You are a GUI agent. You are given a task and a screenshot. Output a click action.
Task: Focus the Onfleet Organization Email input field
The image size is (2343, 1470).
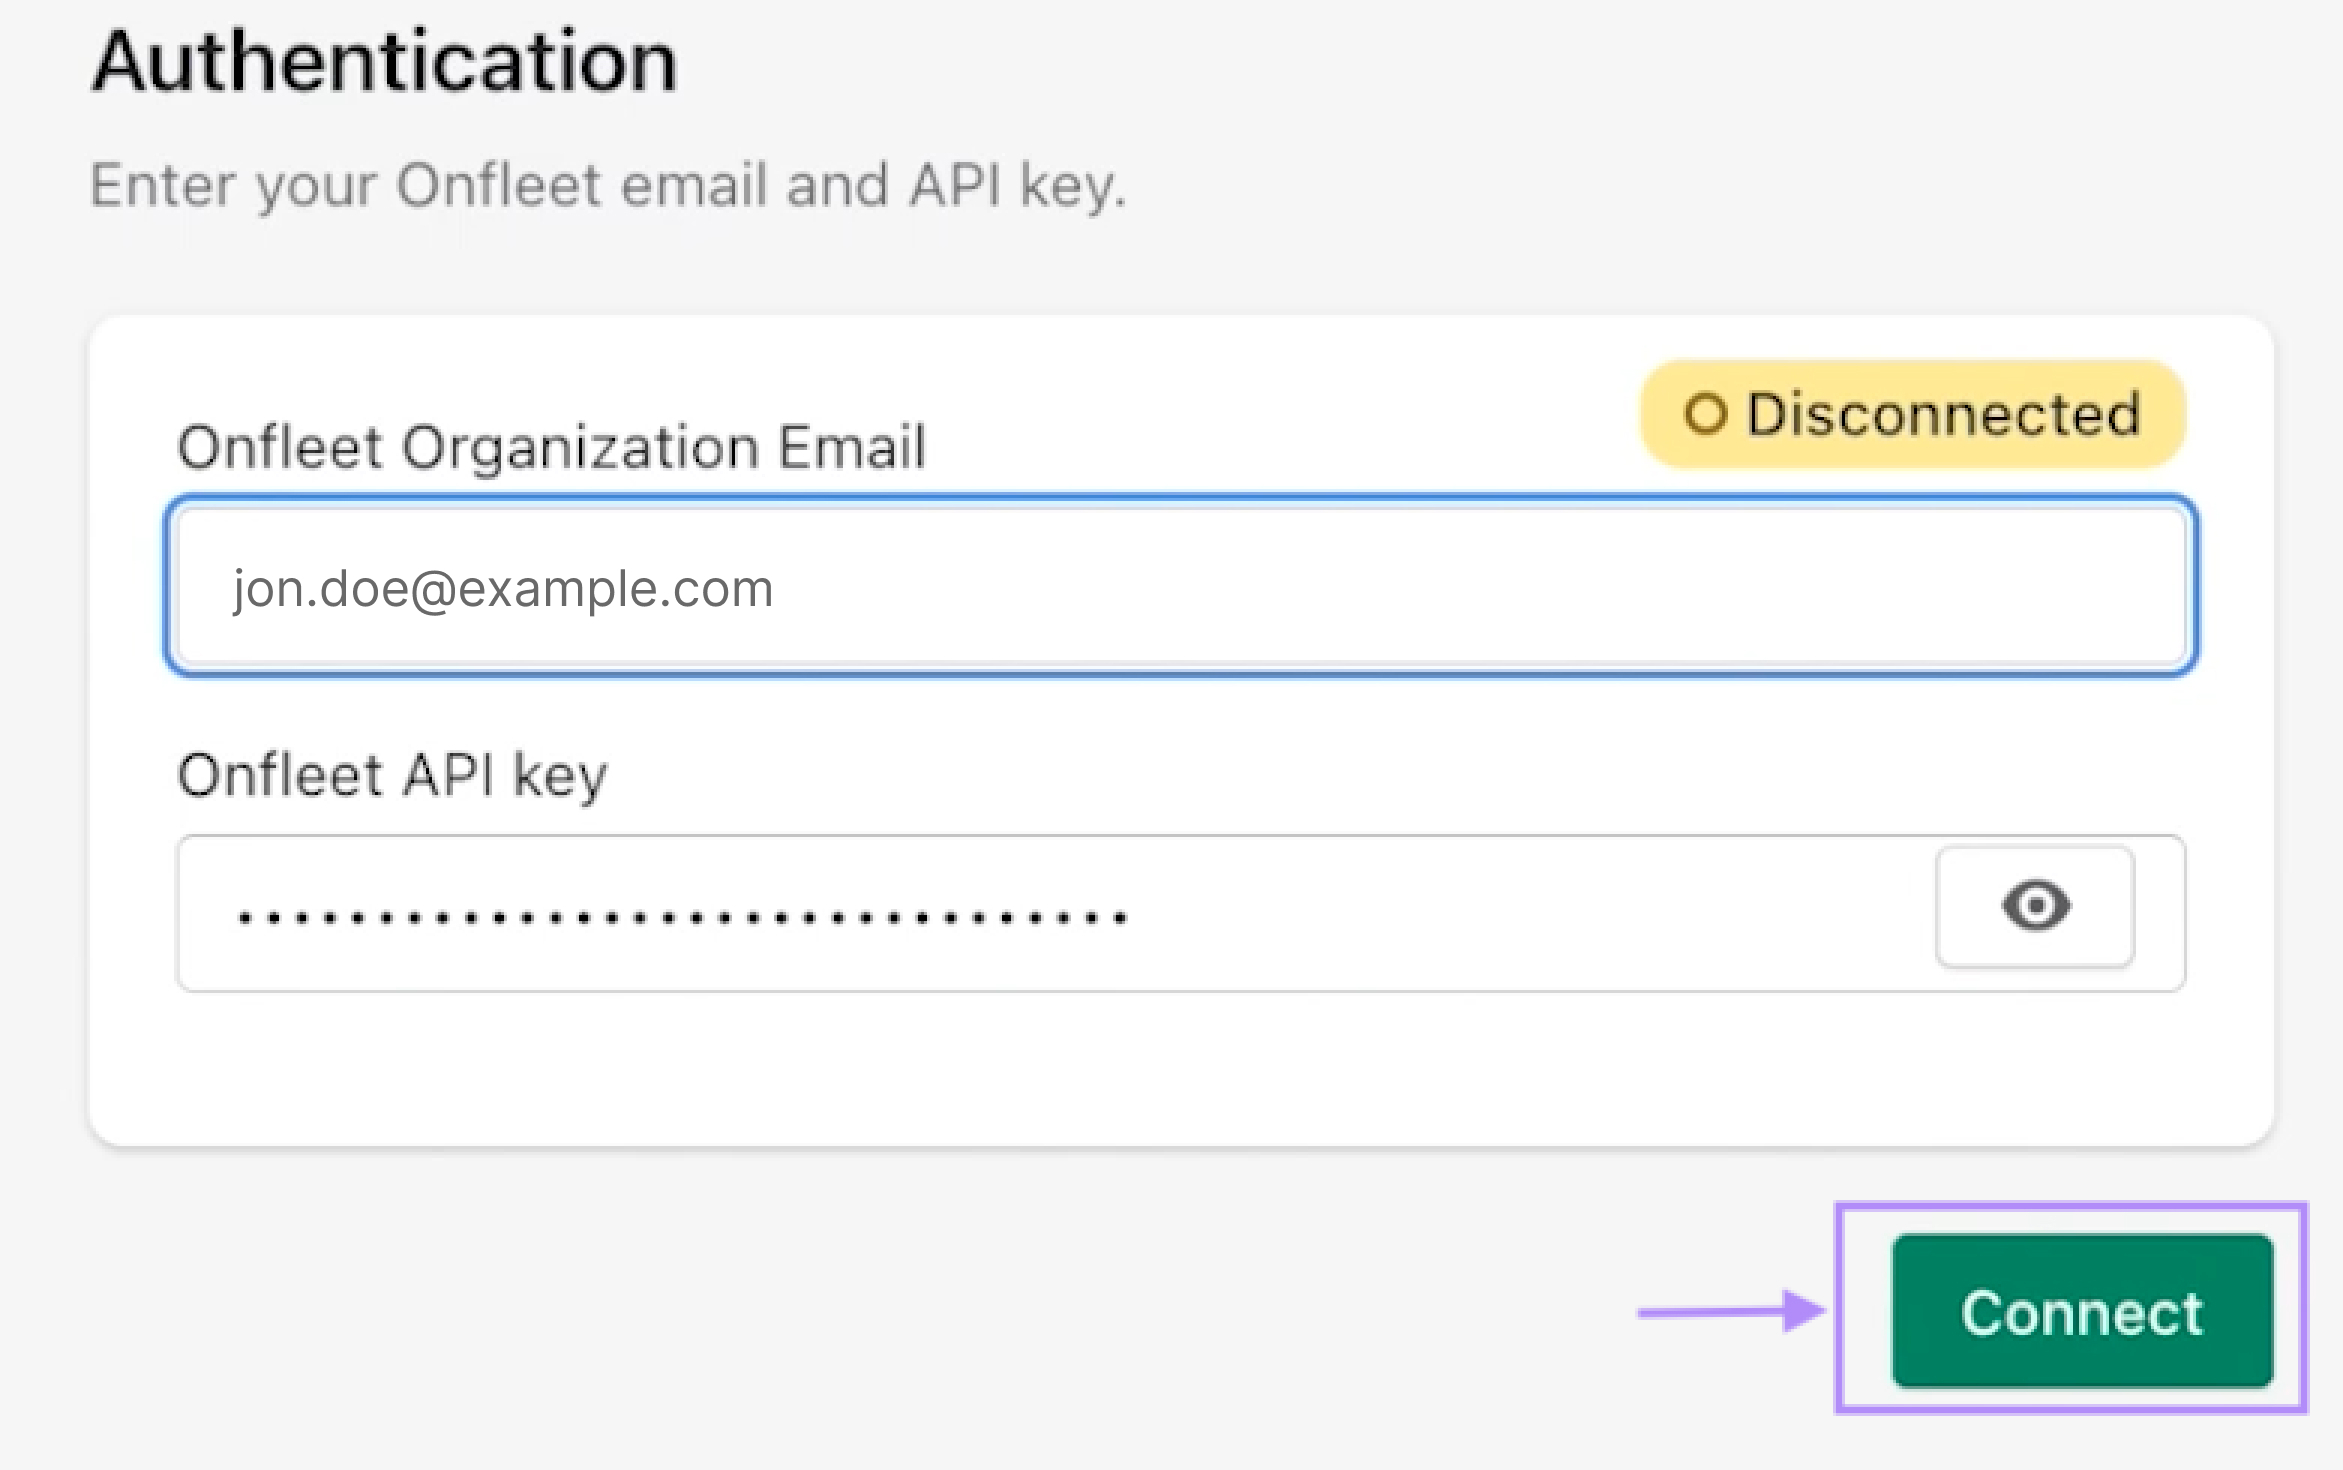[1180, 587]
